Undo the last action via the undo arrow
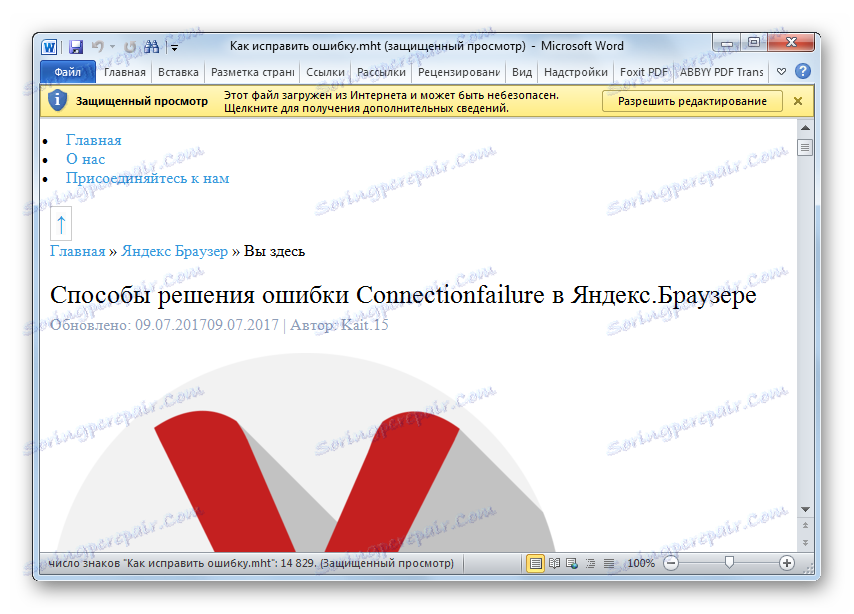Screen dimensions: 854x614 coord(98,47)
